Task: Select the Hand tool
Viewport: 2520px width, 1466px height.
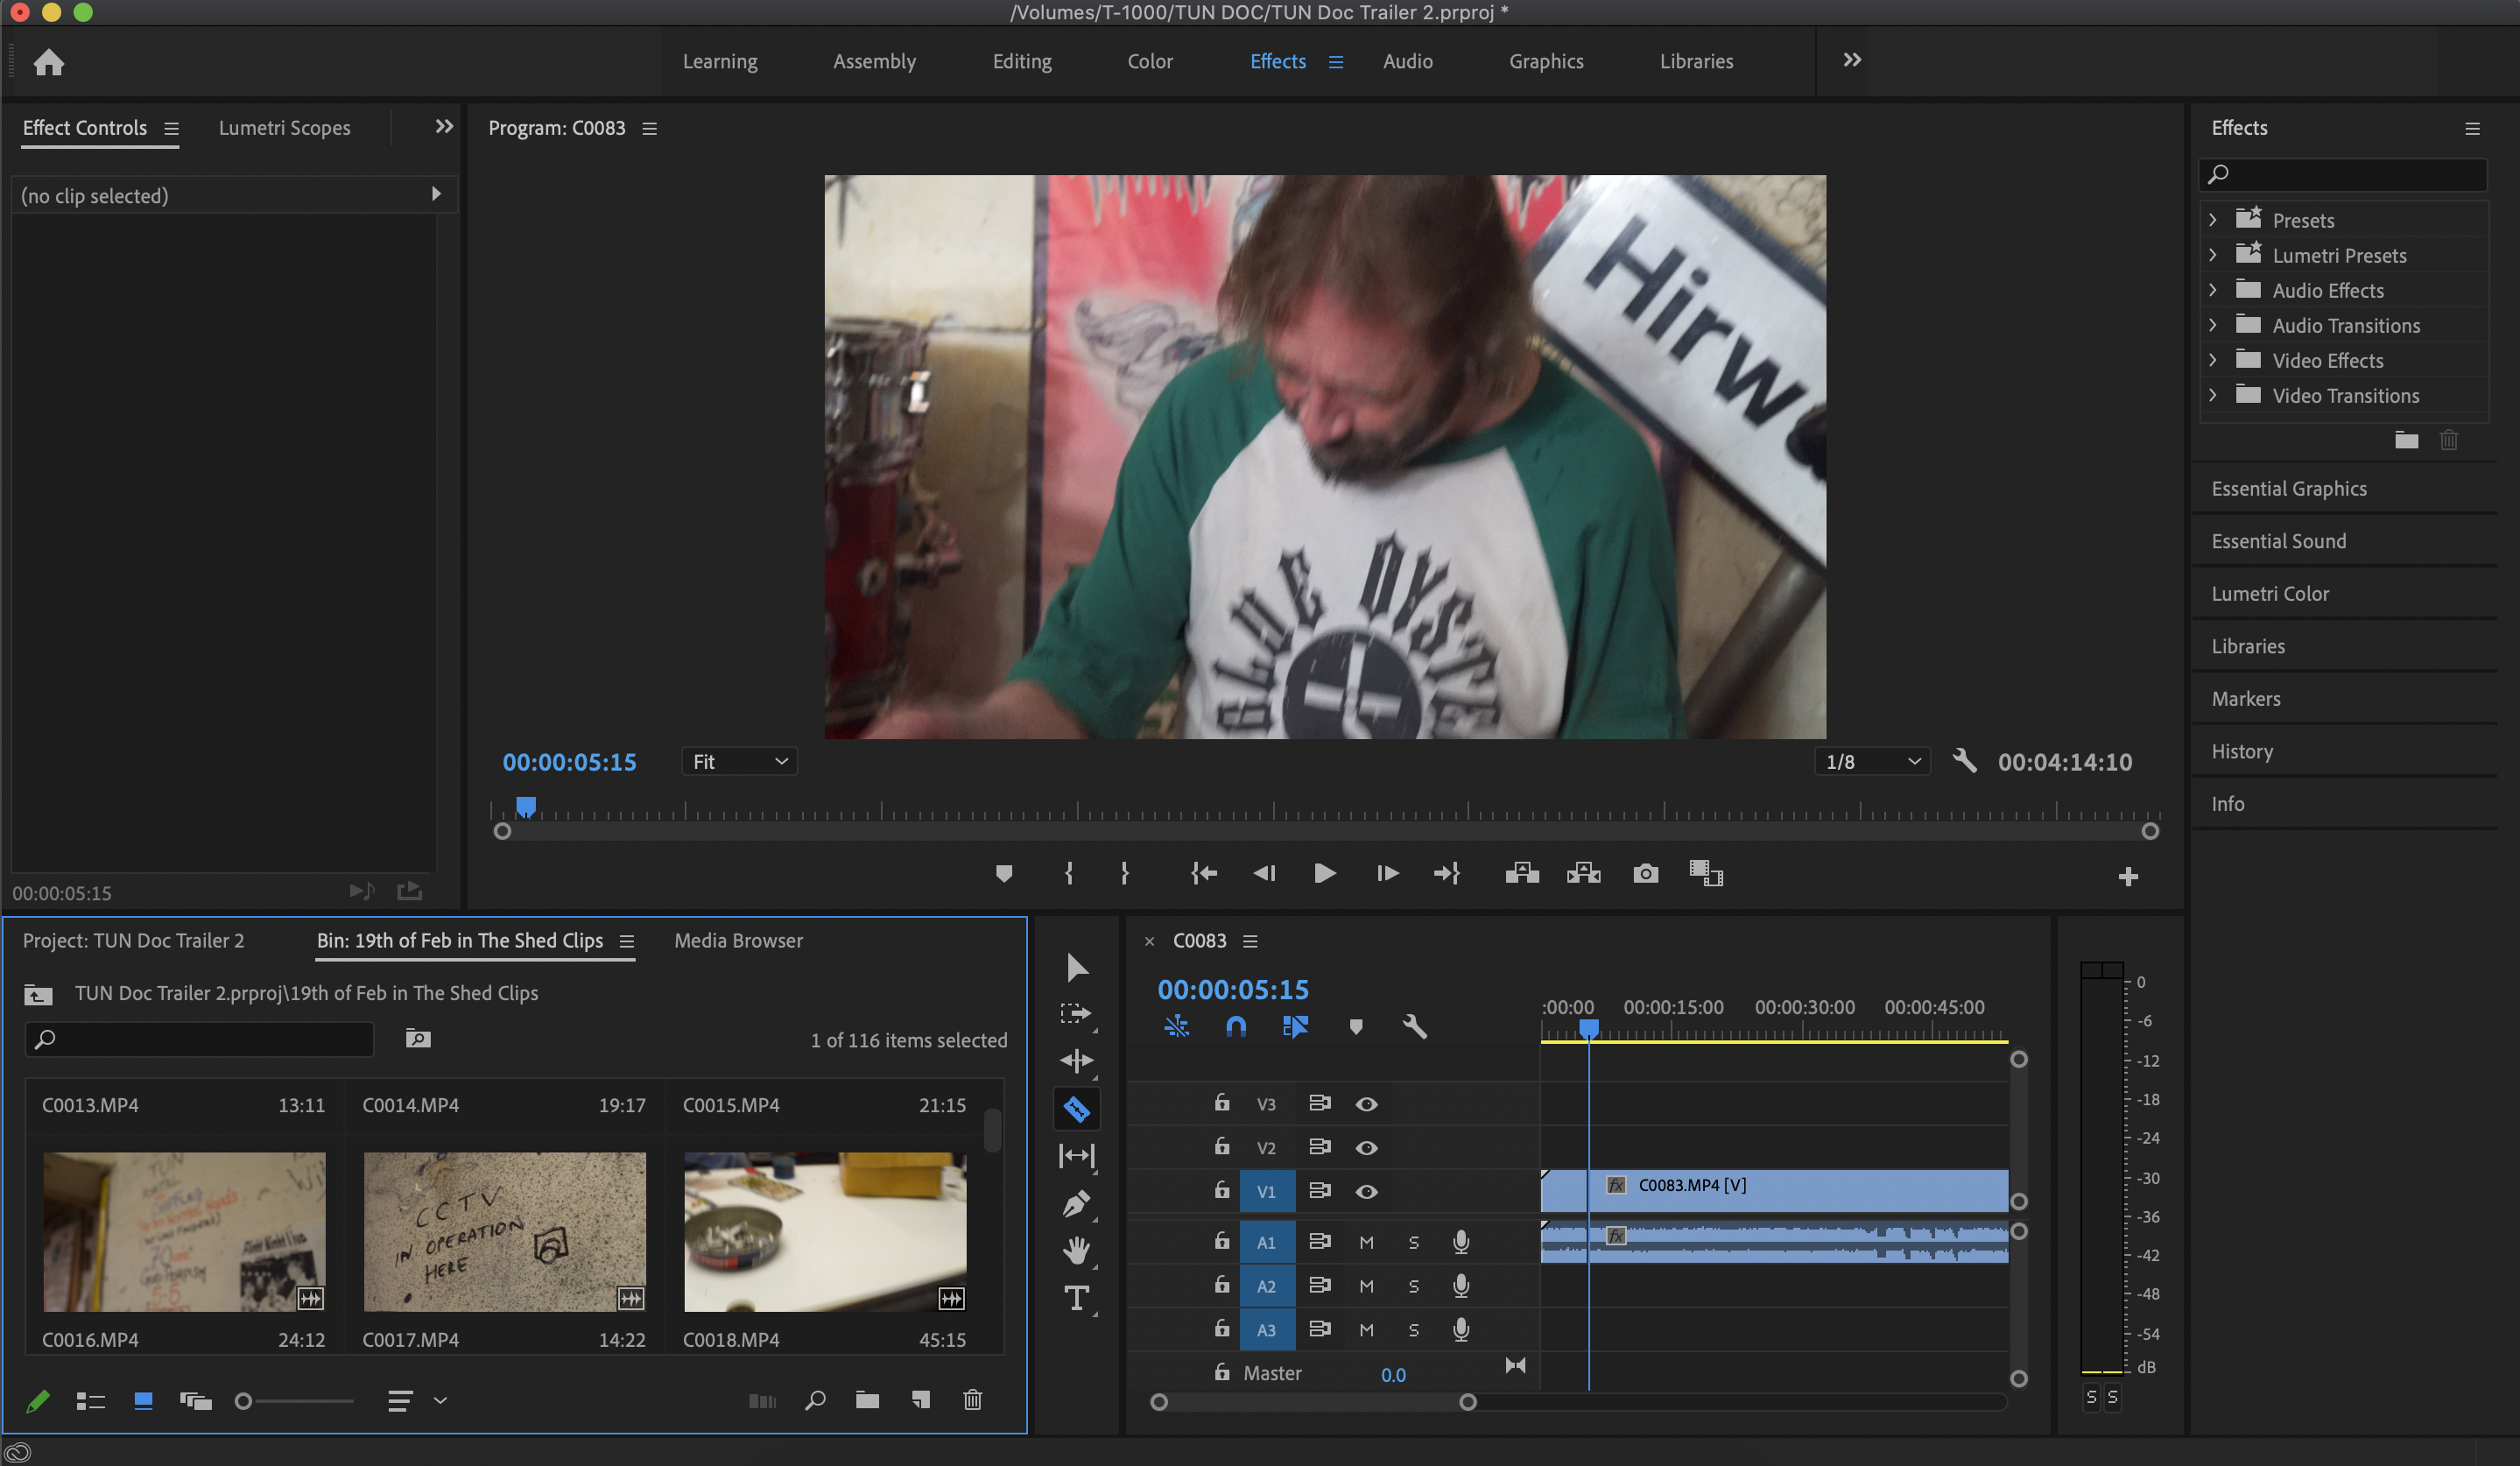Action: tap(1076, 1250)
